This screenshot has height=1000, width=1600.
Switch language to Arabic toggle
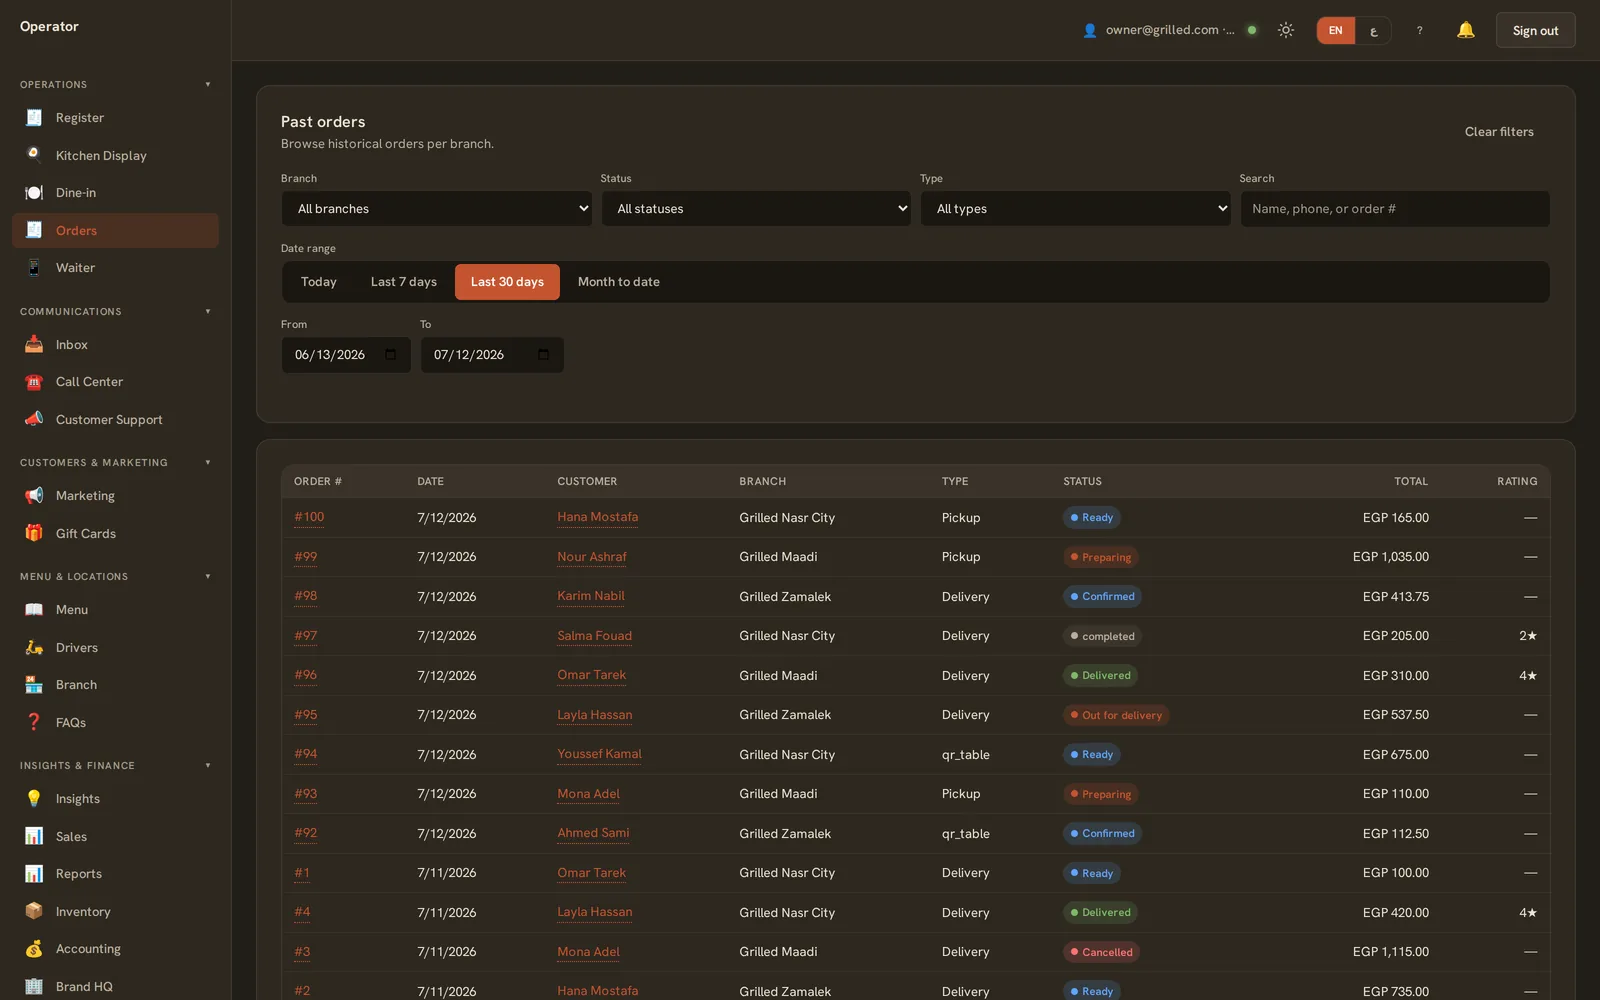coord(1374,31)
